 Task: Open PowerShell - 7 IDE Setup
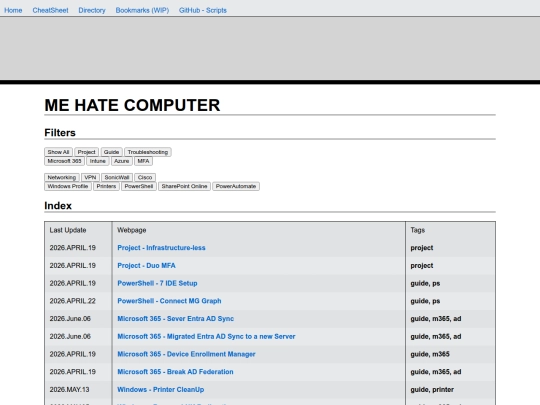(157, 283)
